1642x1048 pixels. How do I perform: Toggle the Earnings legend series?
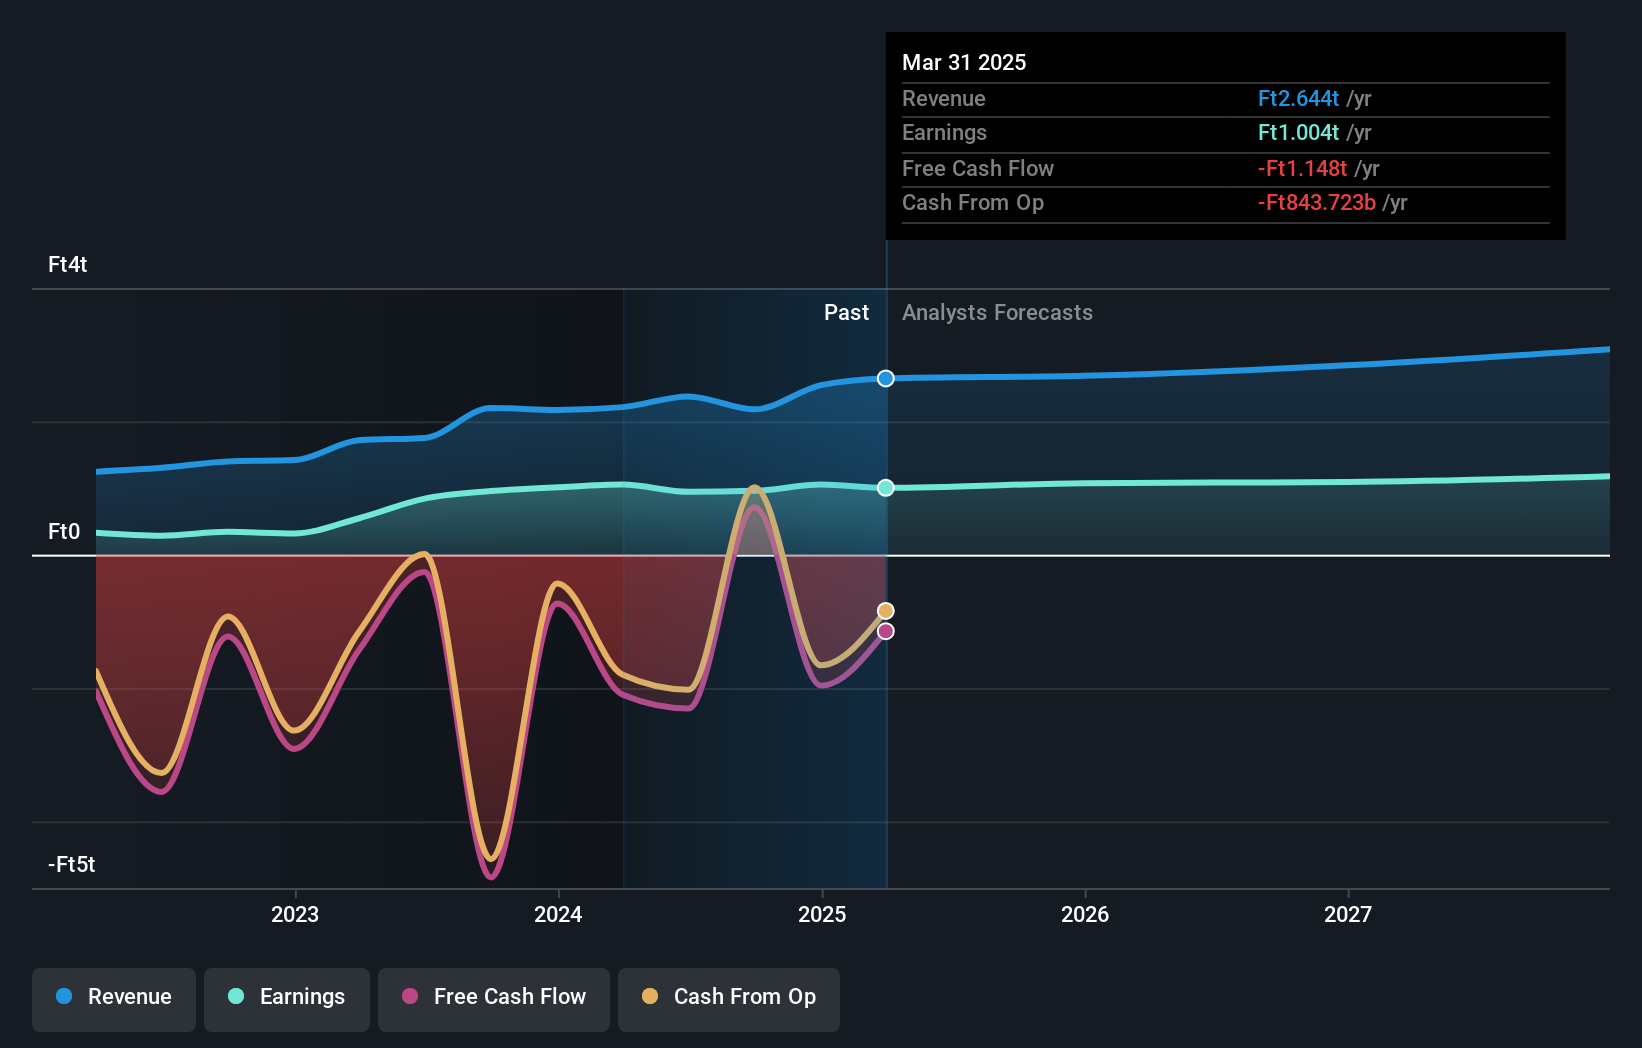287,999
